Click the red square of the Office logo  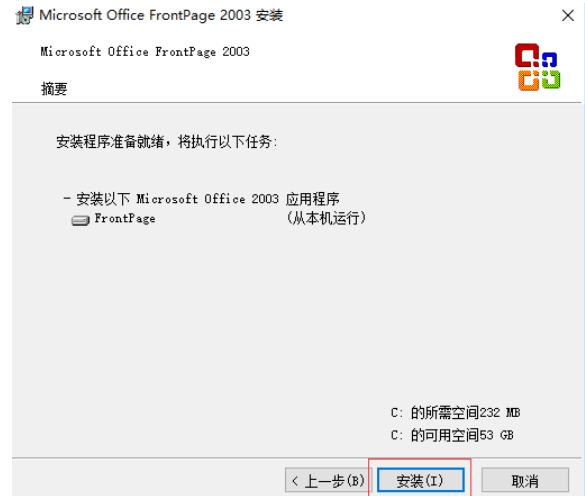[527, 55]
